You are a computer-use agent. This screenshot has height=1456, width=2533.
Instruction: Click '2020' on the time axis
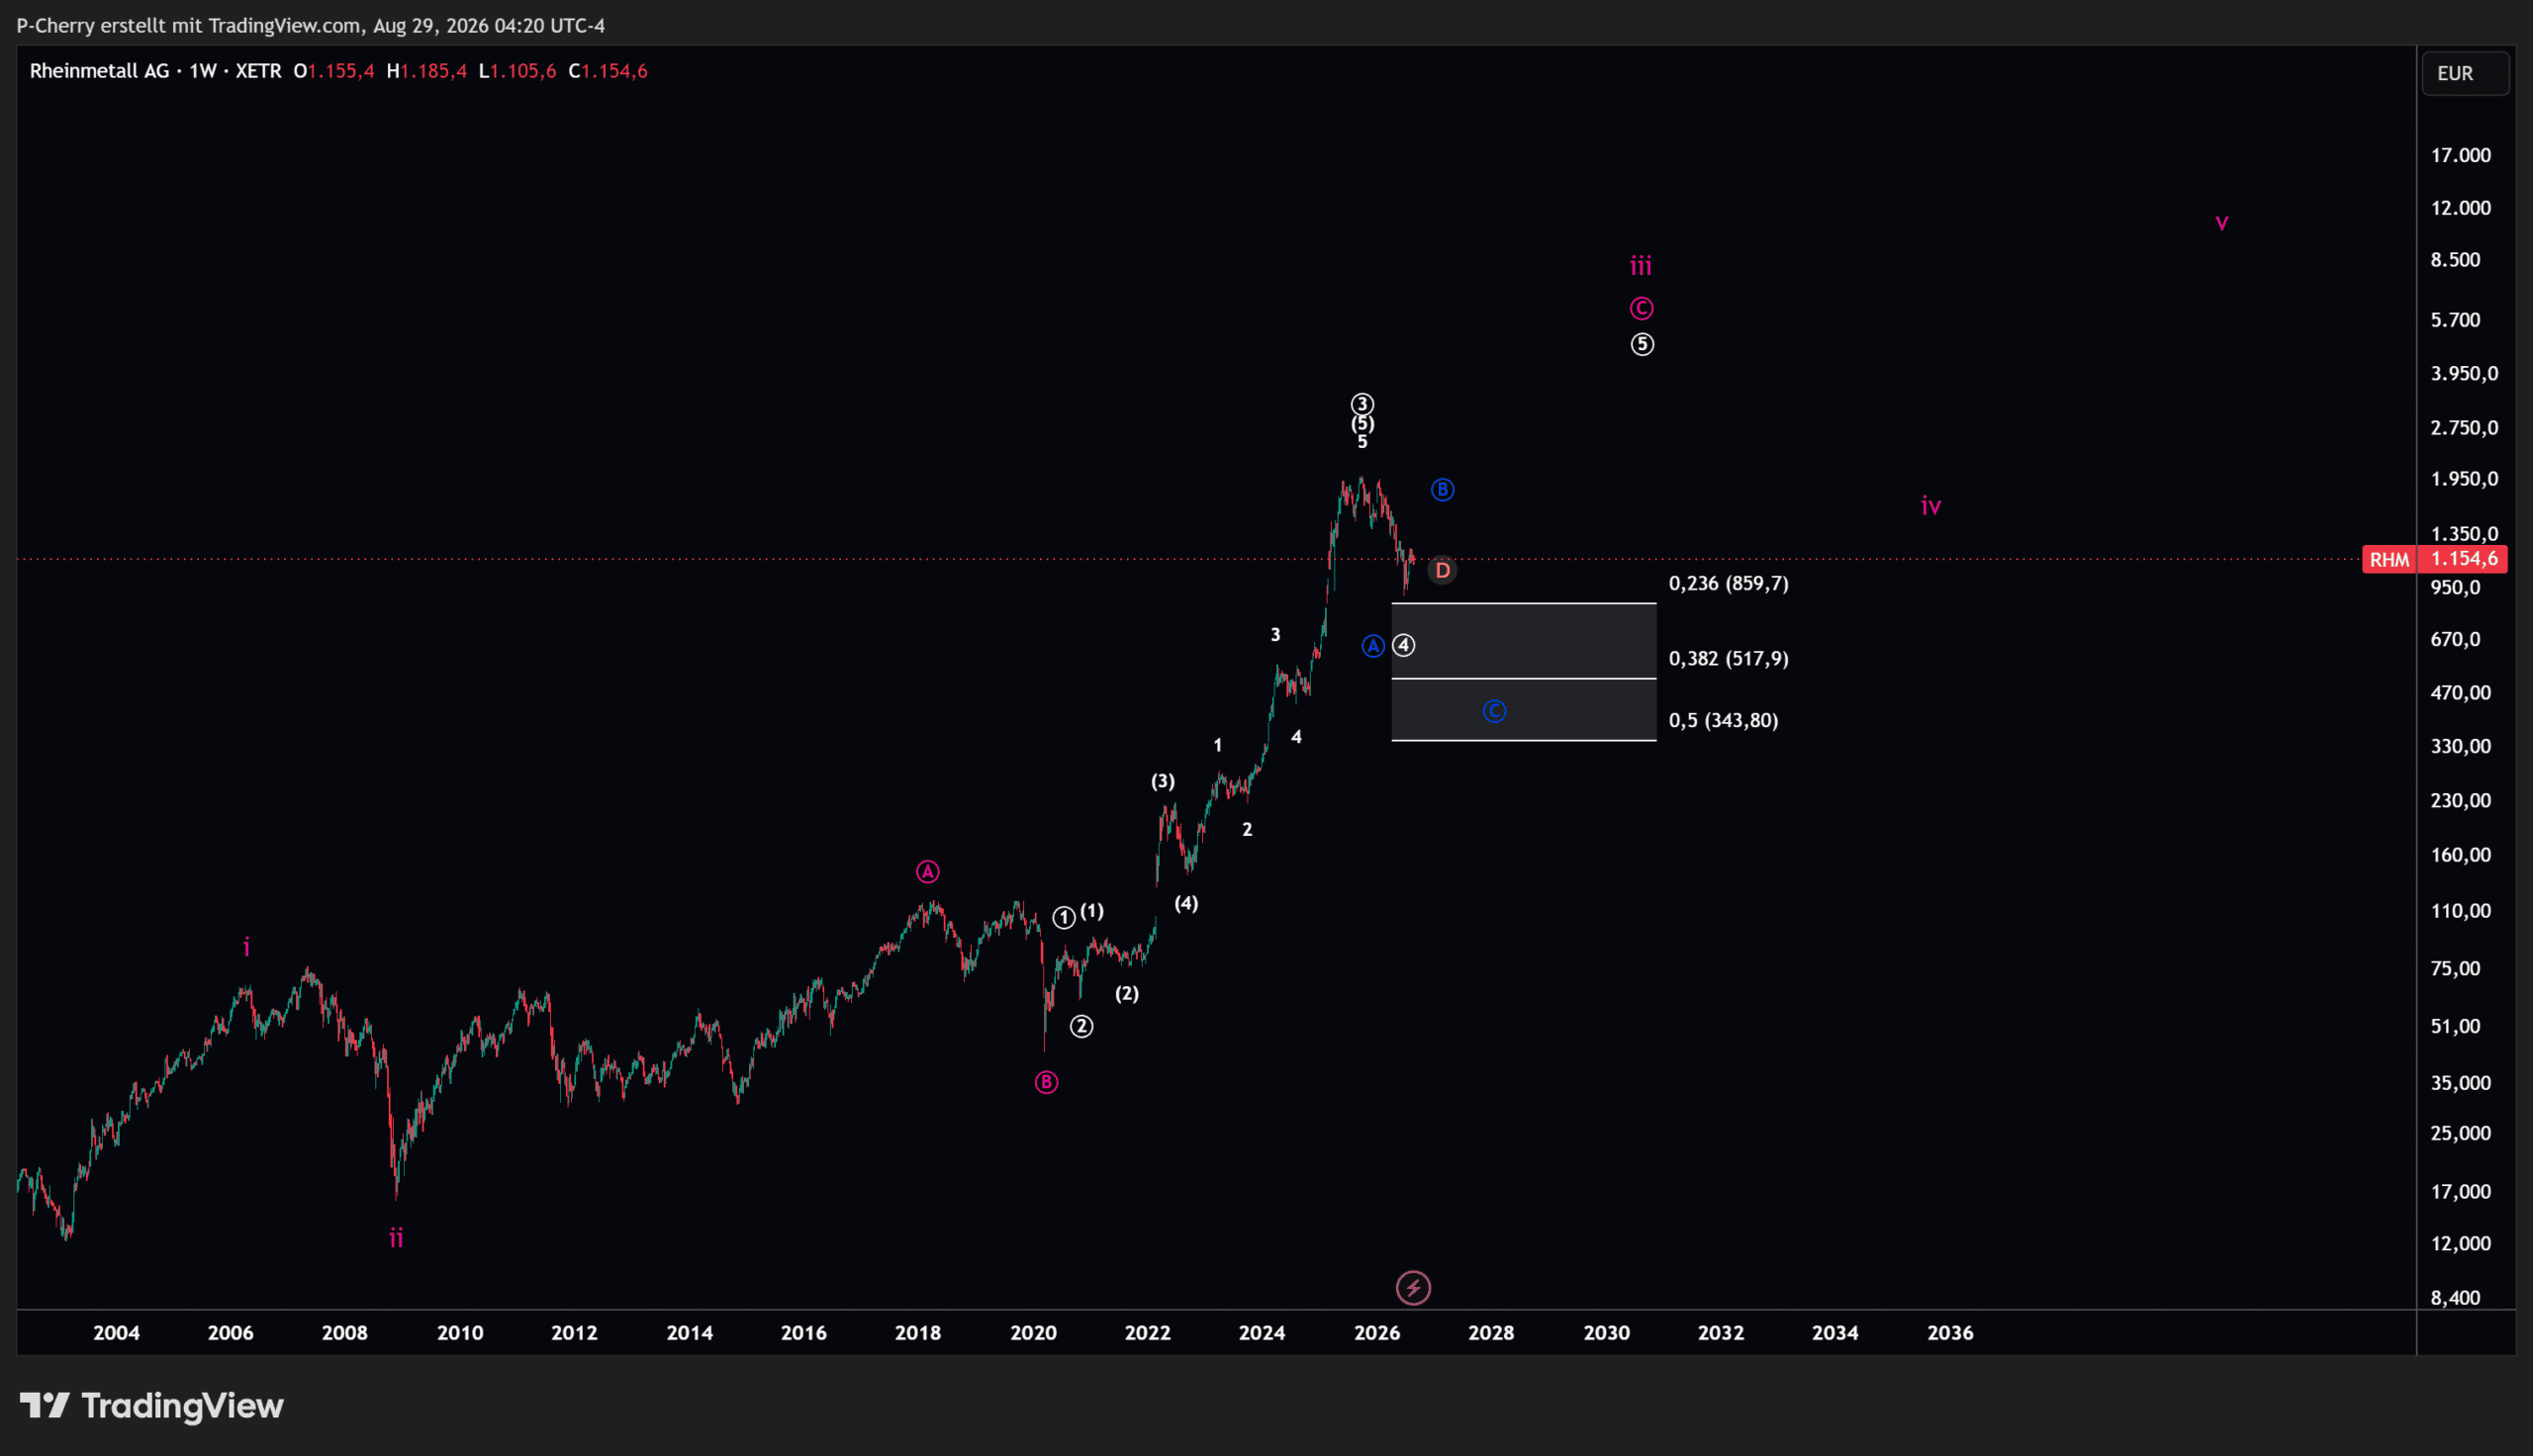coord(1033,1333)
